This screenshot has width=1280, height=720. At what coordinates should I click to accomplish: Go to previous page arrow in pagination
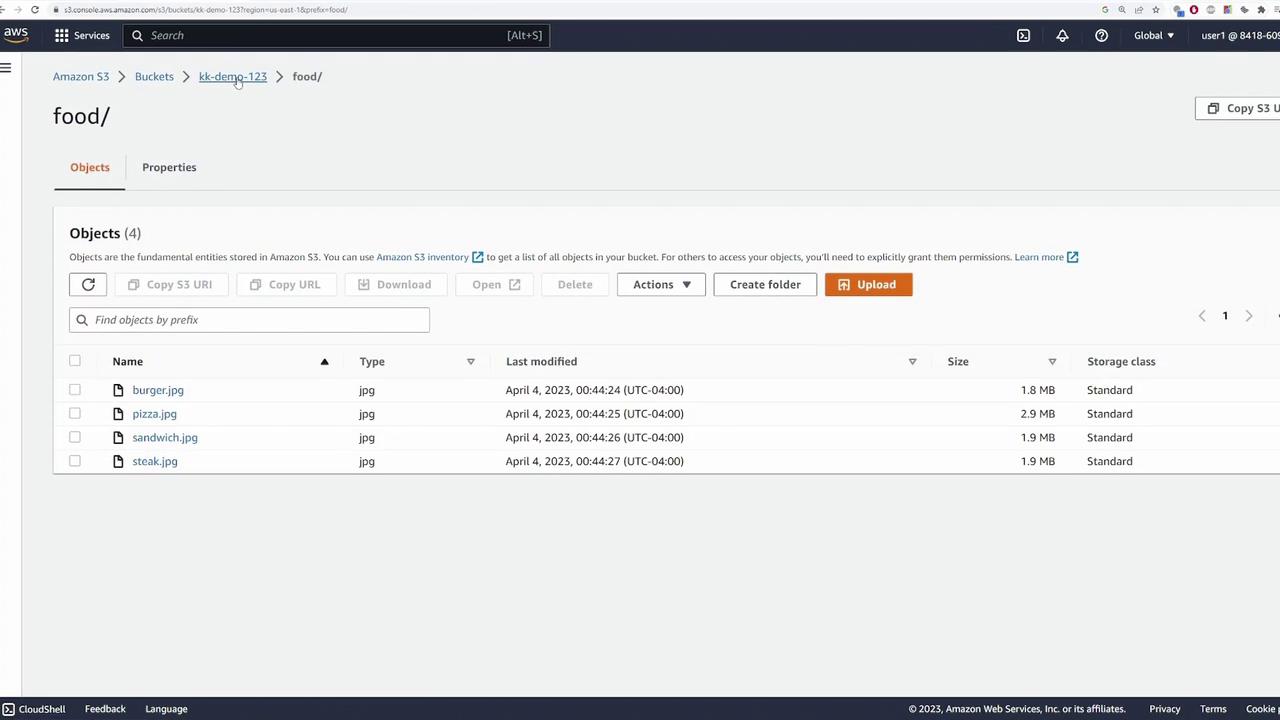click(x=1202, y=316)
